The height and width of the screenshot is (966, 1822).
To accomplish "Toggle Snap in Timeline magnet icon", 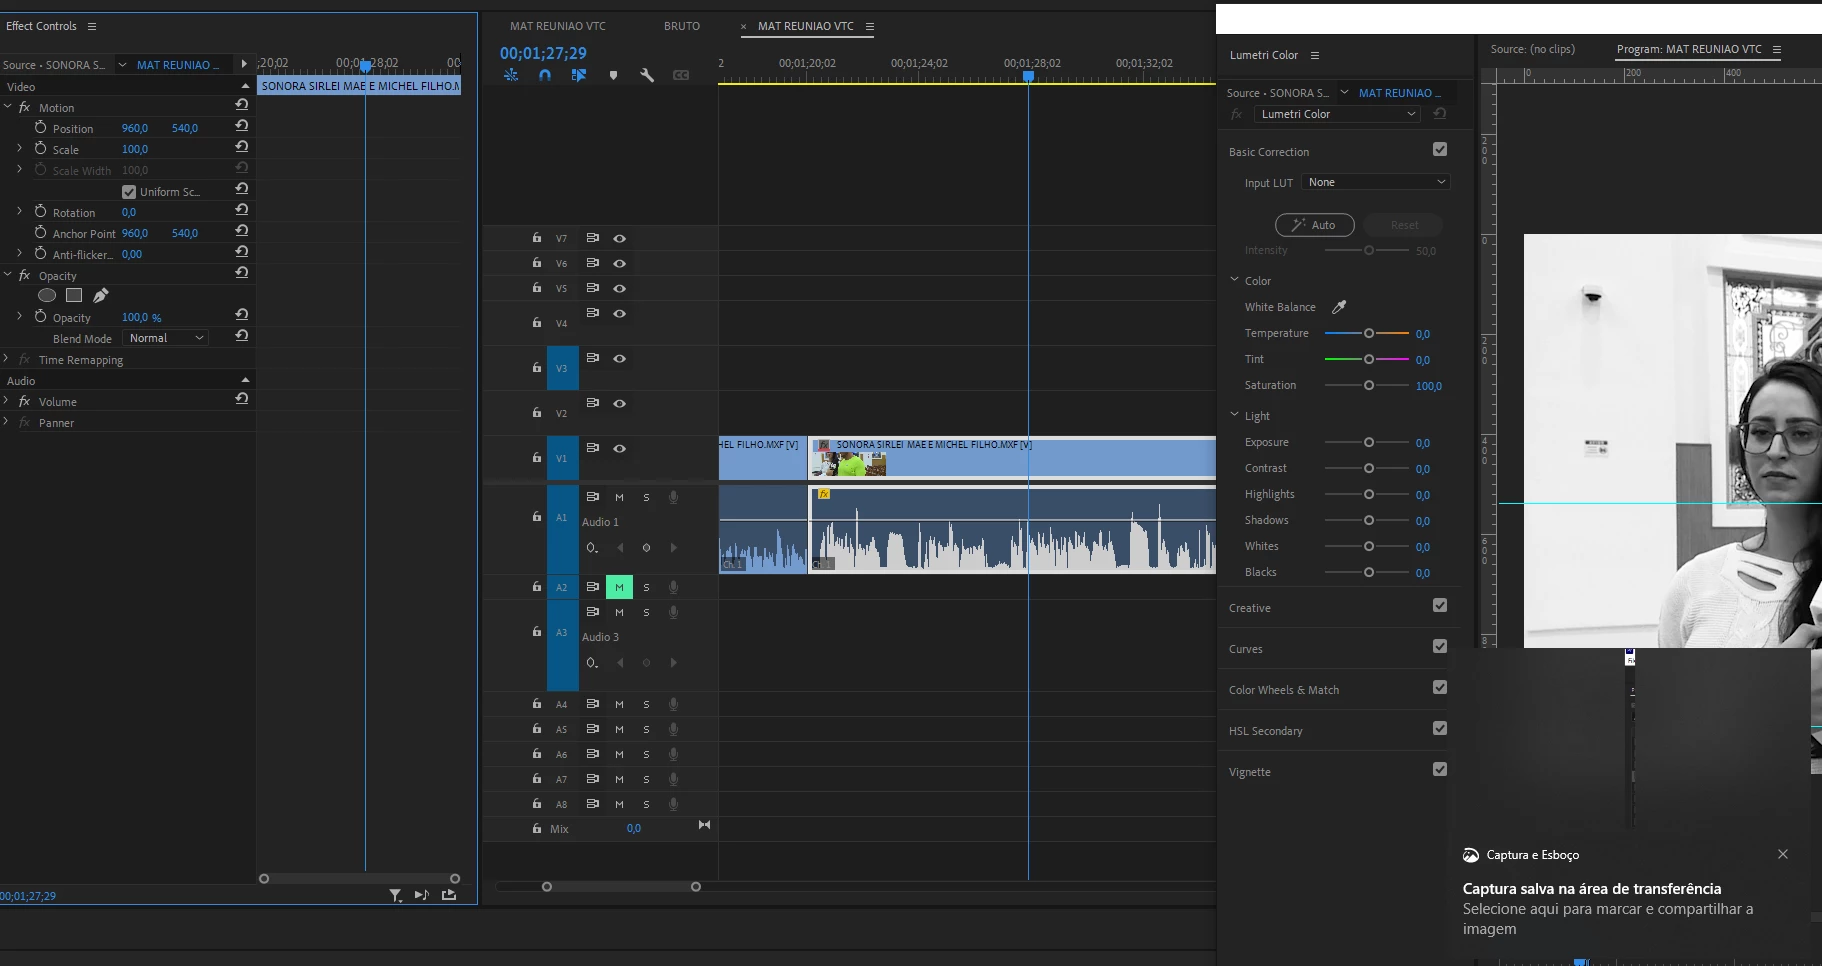I will [545, 75].
